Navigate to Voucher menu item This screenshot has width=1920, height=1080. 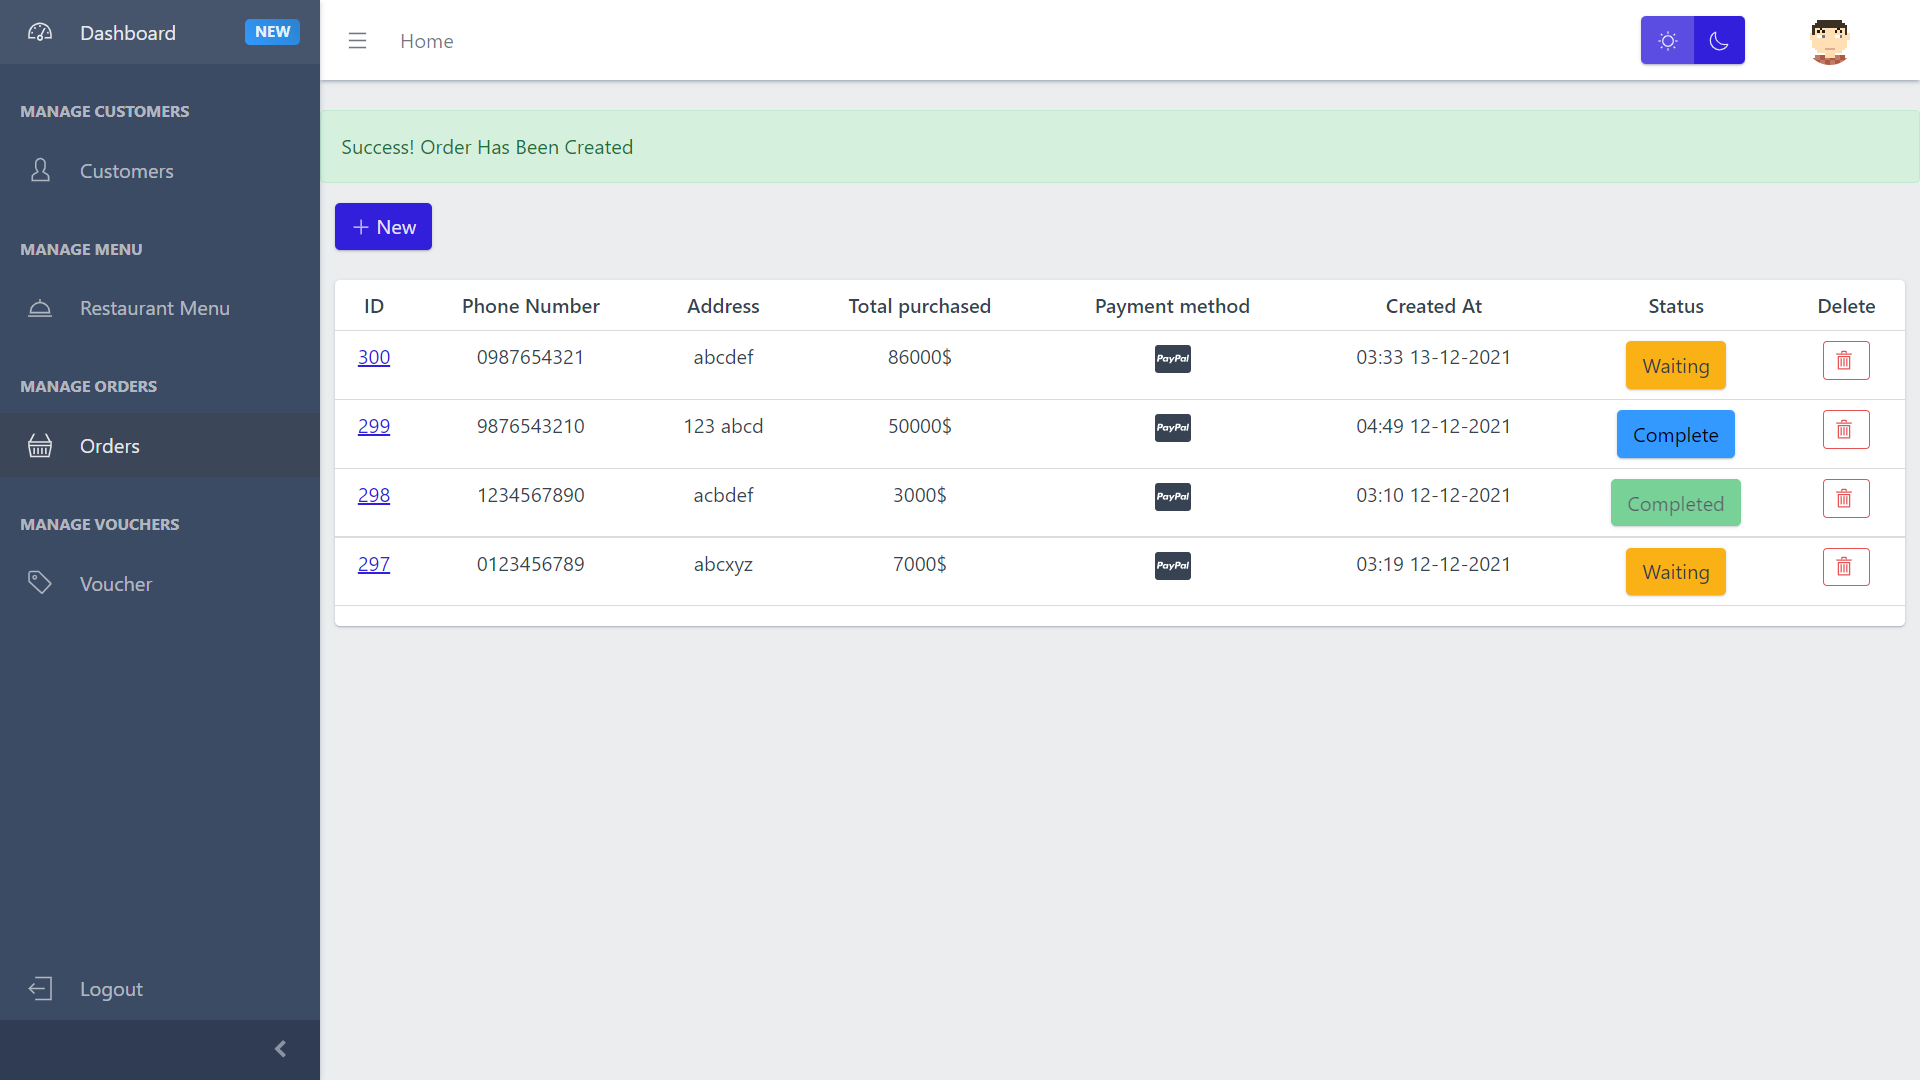coord(116,583)
